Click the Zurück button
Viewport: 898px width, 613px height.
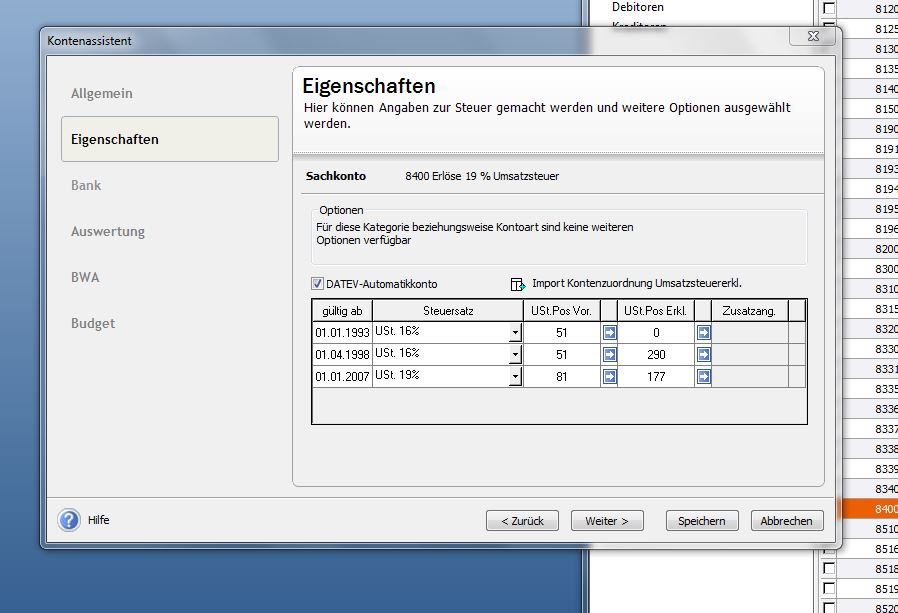coord(522,521)
